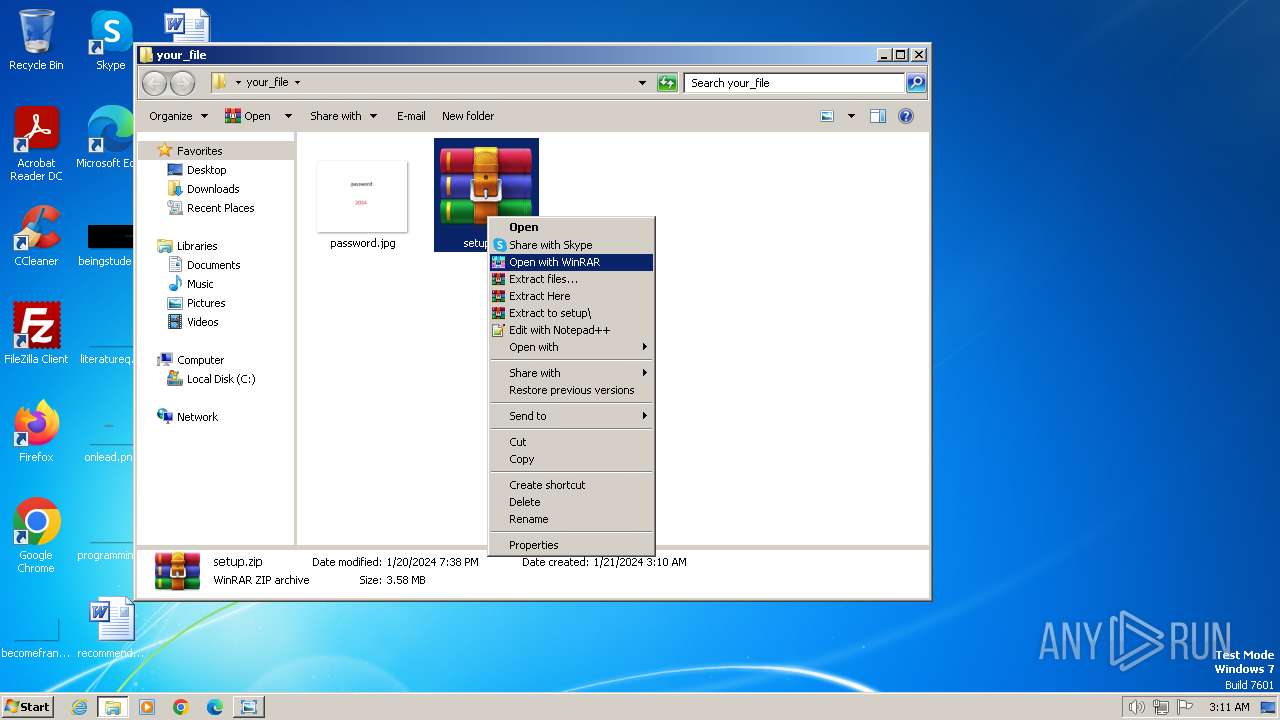1280x720 pixels.
Task: Open Videos library
Action: pyautogui.click(x=202, y=322)
